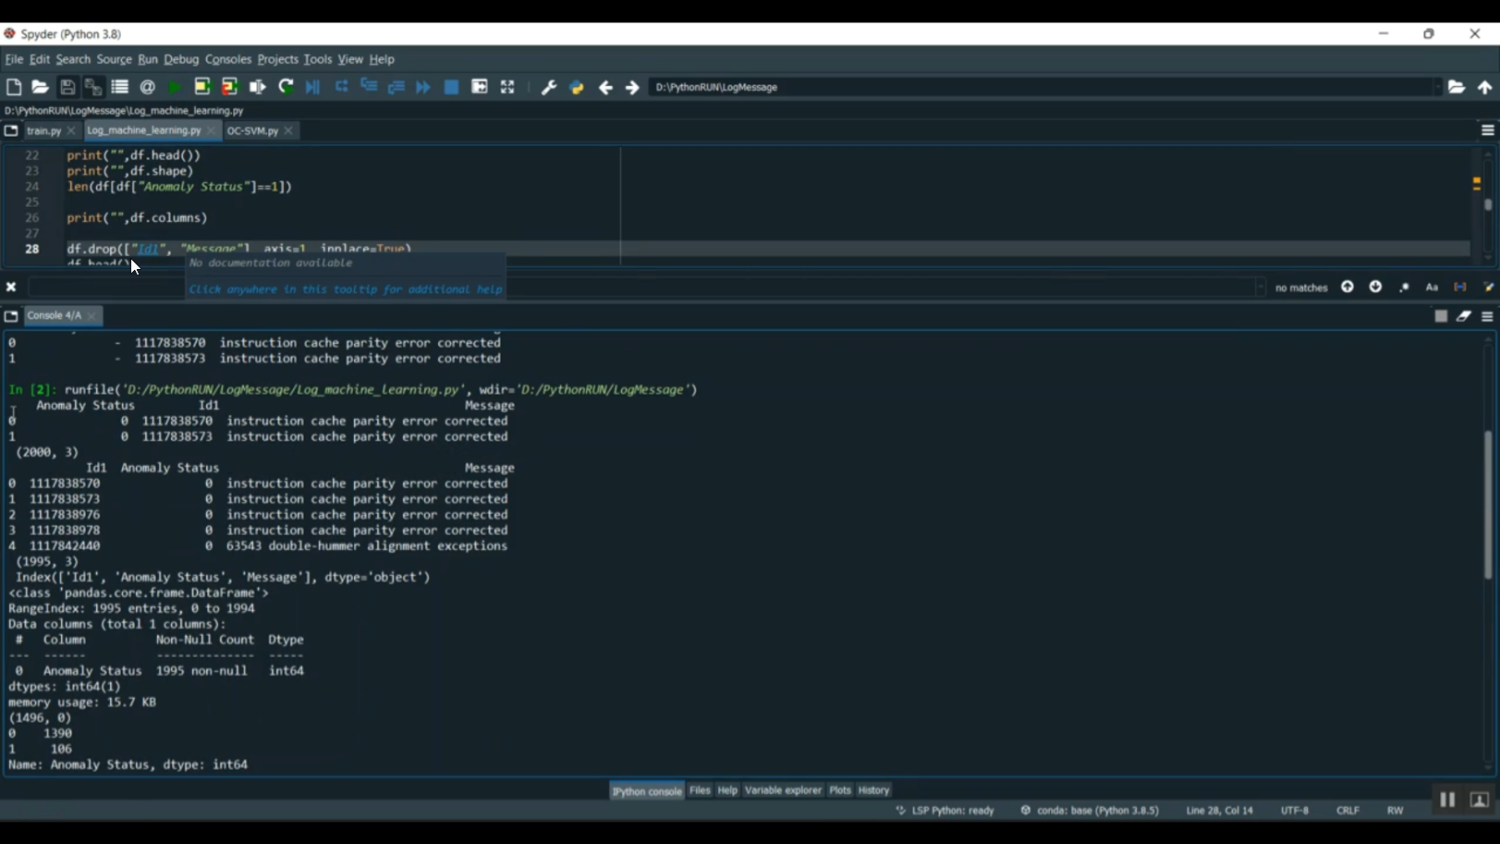
Task: Open file with the folder icon
Action: [x=40, y=88]
